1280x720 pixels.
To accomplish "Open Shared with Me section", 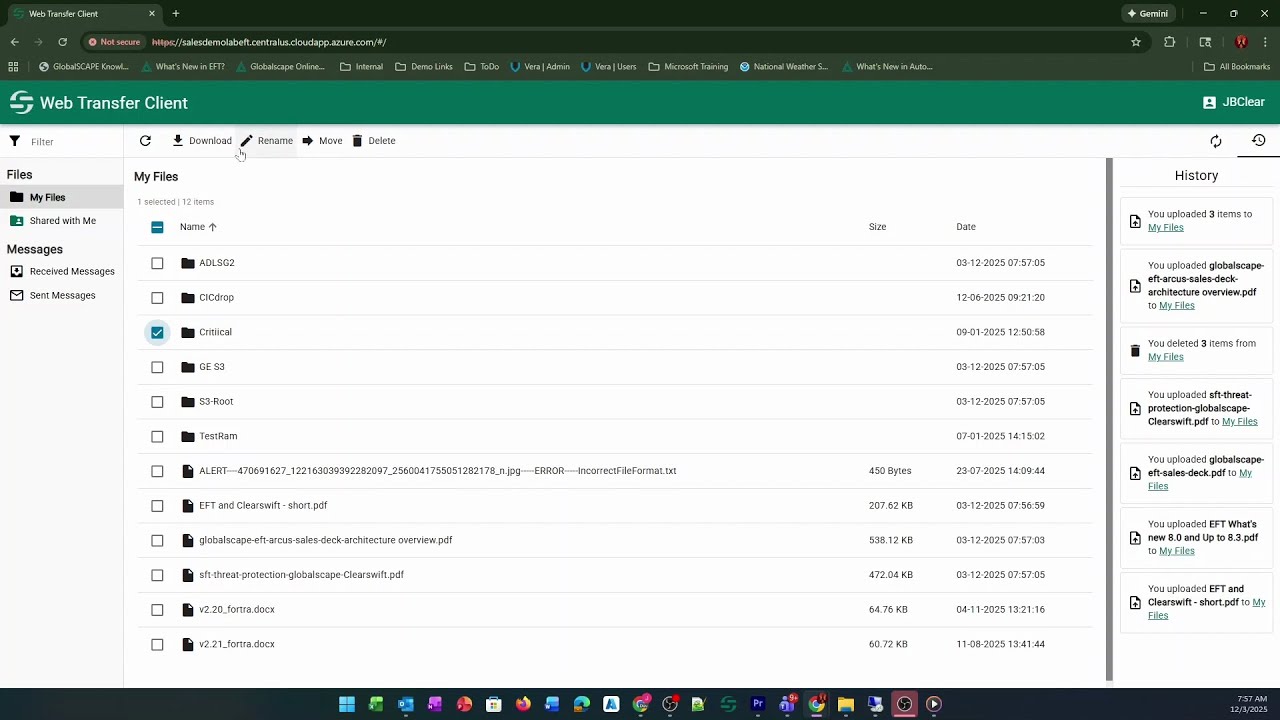I will (61, 221).
